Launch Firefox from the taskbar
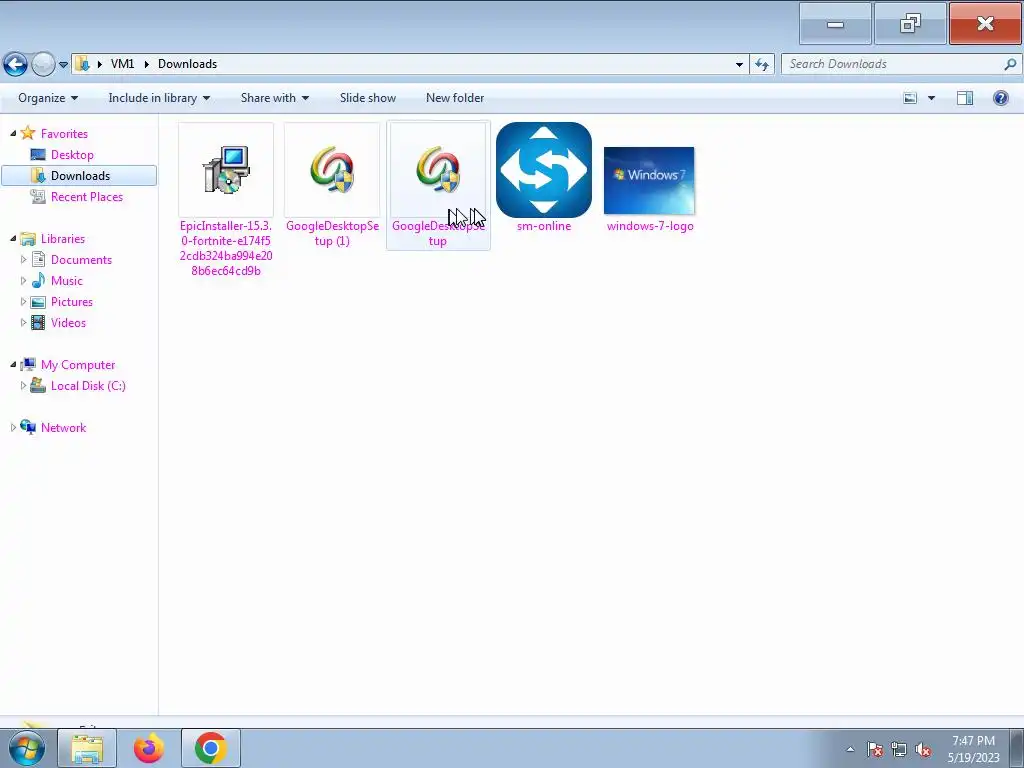Image resolution: width=1024 pixels, height=768 pixels. click(149, 748)
